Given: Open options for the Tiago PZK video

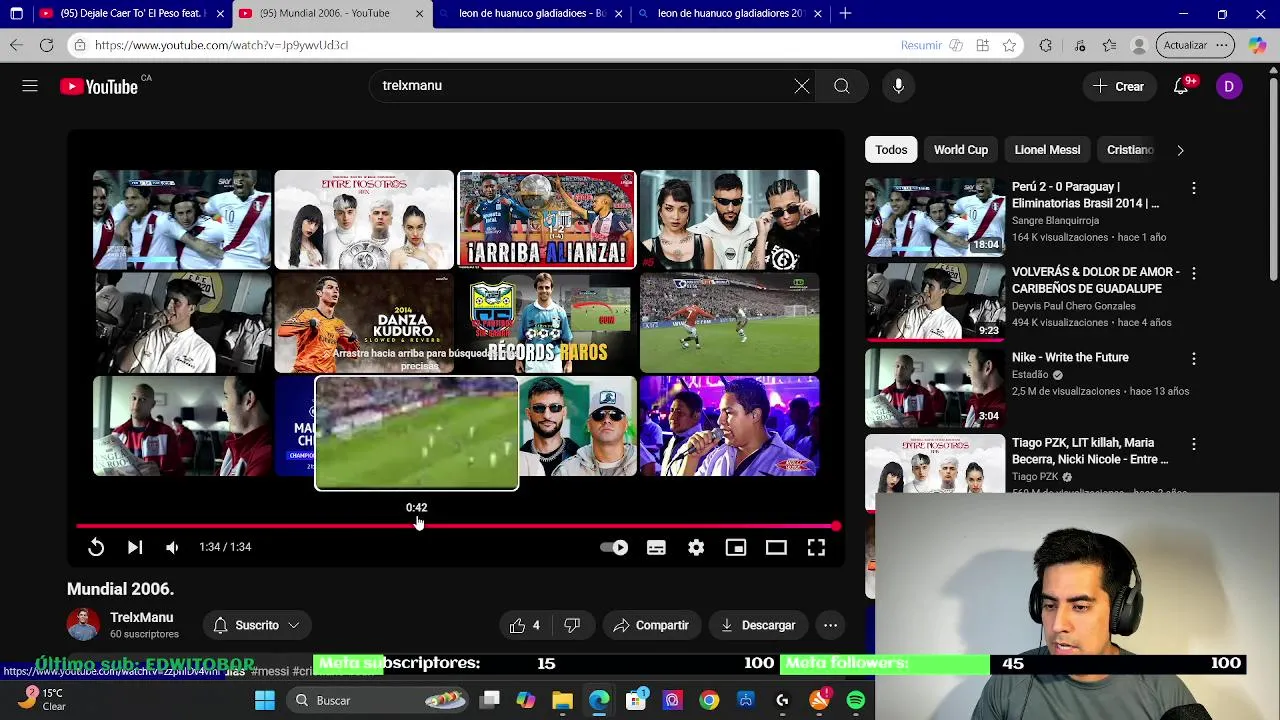Looking at the screenshot, I should pyautogui.click(x=1193, y=444).
